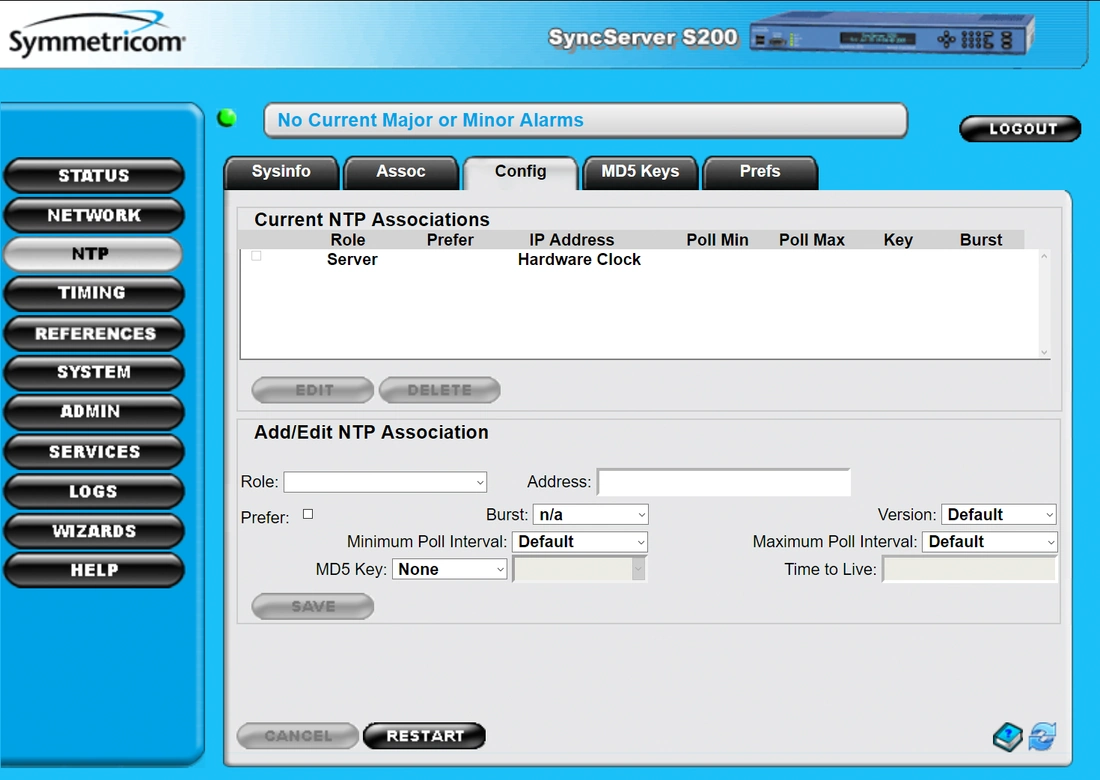Click the "Poll Max" column header
This screenshot has height=780, width=1100.
(812, 240)
